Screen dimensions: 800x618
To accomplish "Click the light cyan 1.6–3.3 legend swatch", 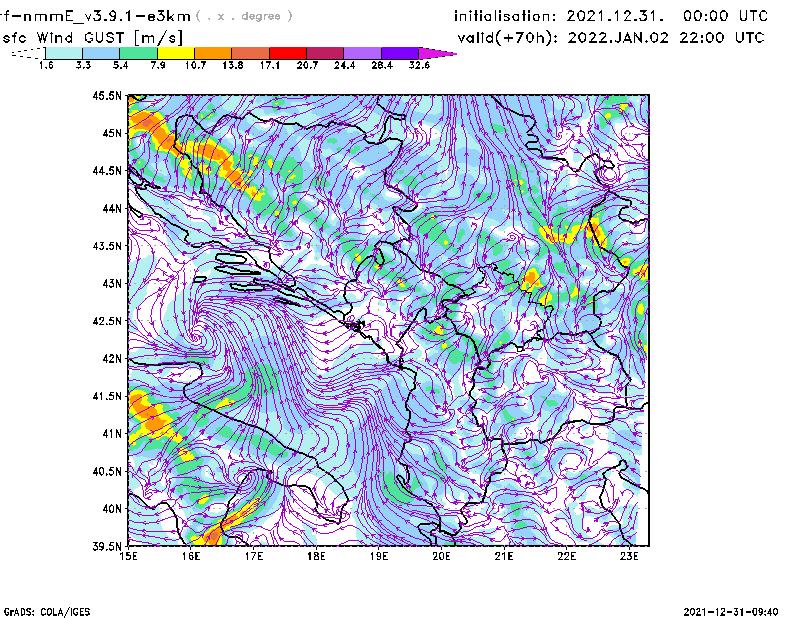I will 64,53.
